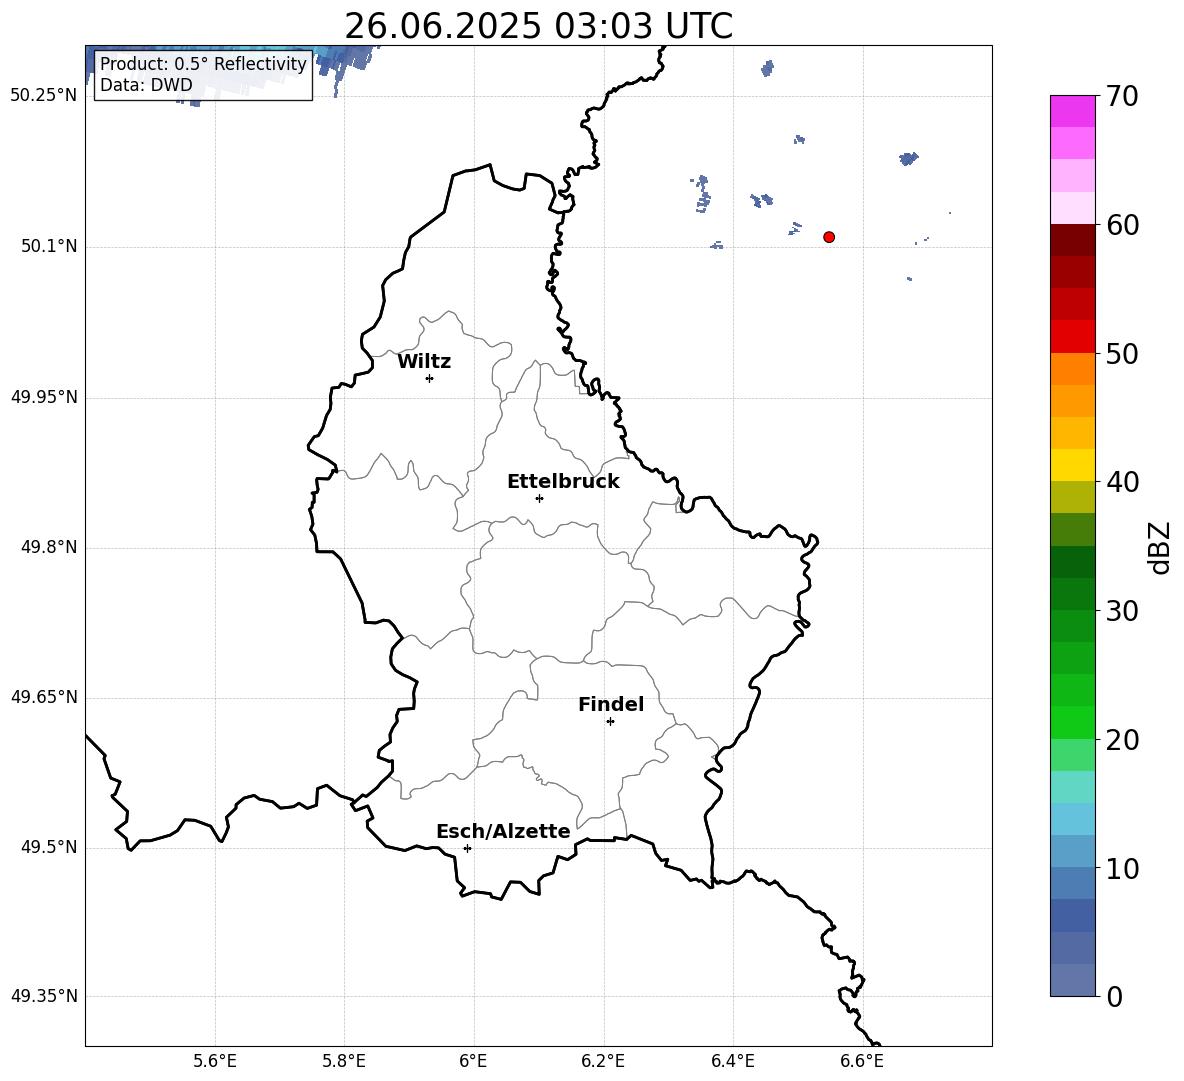The width and height of the screenshot is (1184, 1081).
Task: Click the Ettelbruck city label
Action: (x=563, y=482)
